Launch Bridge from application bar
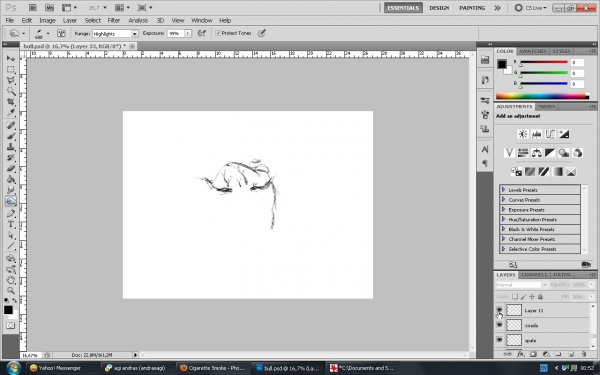This screenshot has height=375, width=600. click(x=33, y=8)
